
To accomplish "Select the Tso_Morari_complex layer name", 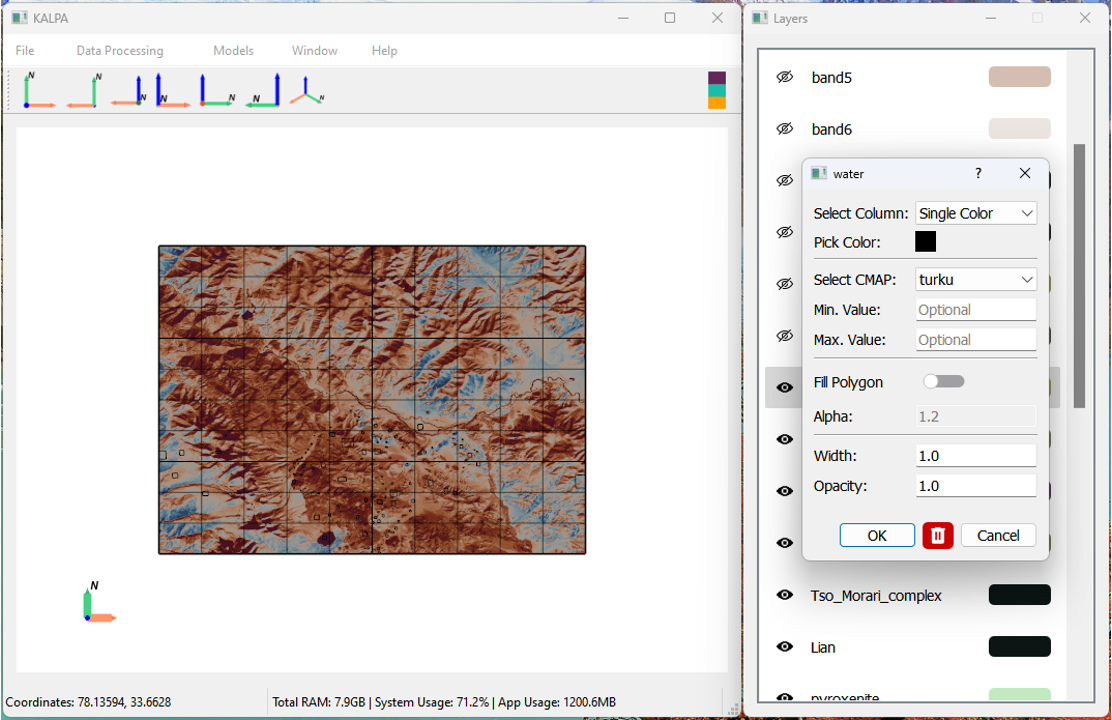I will 876,596.
